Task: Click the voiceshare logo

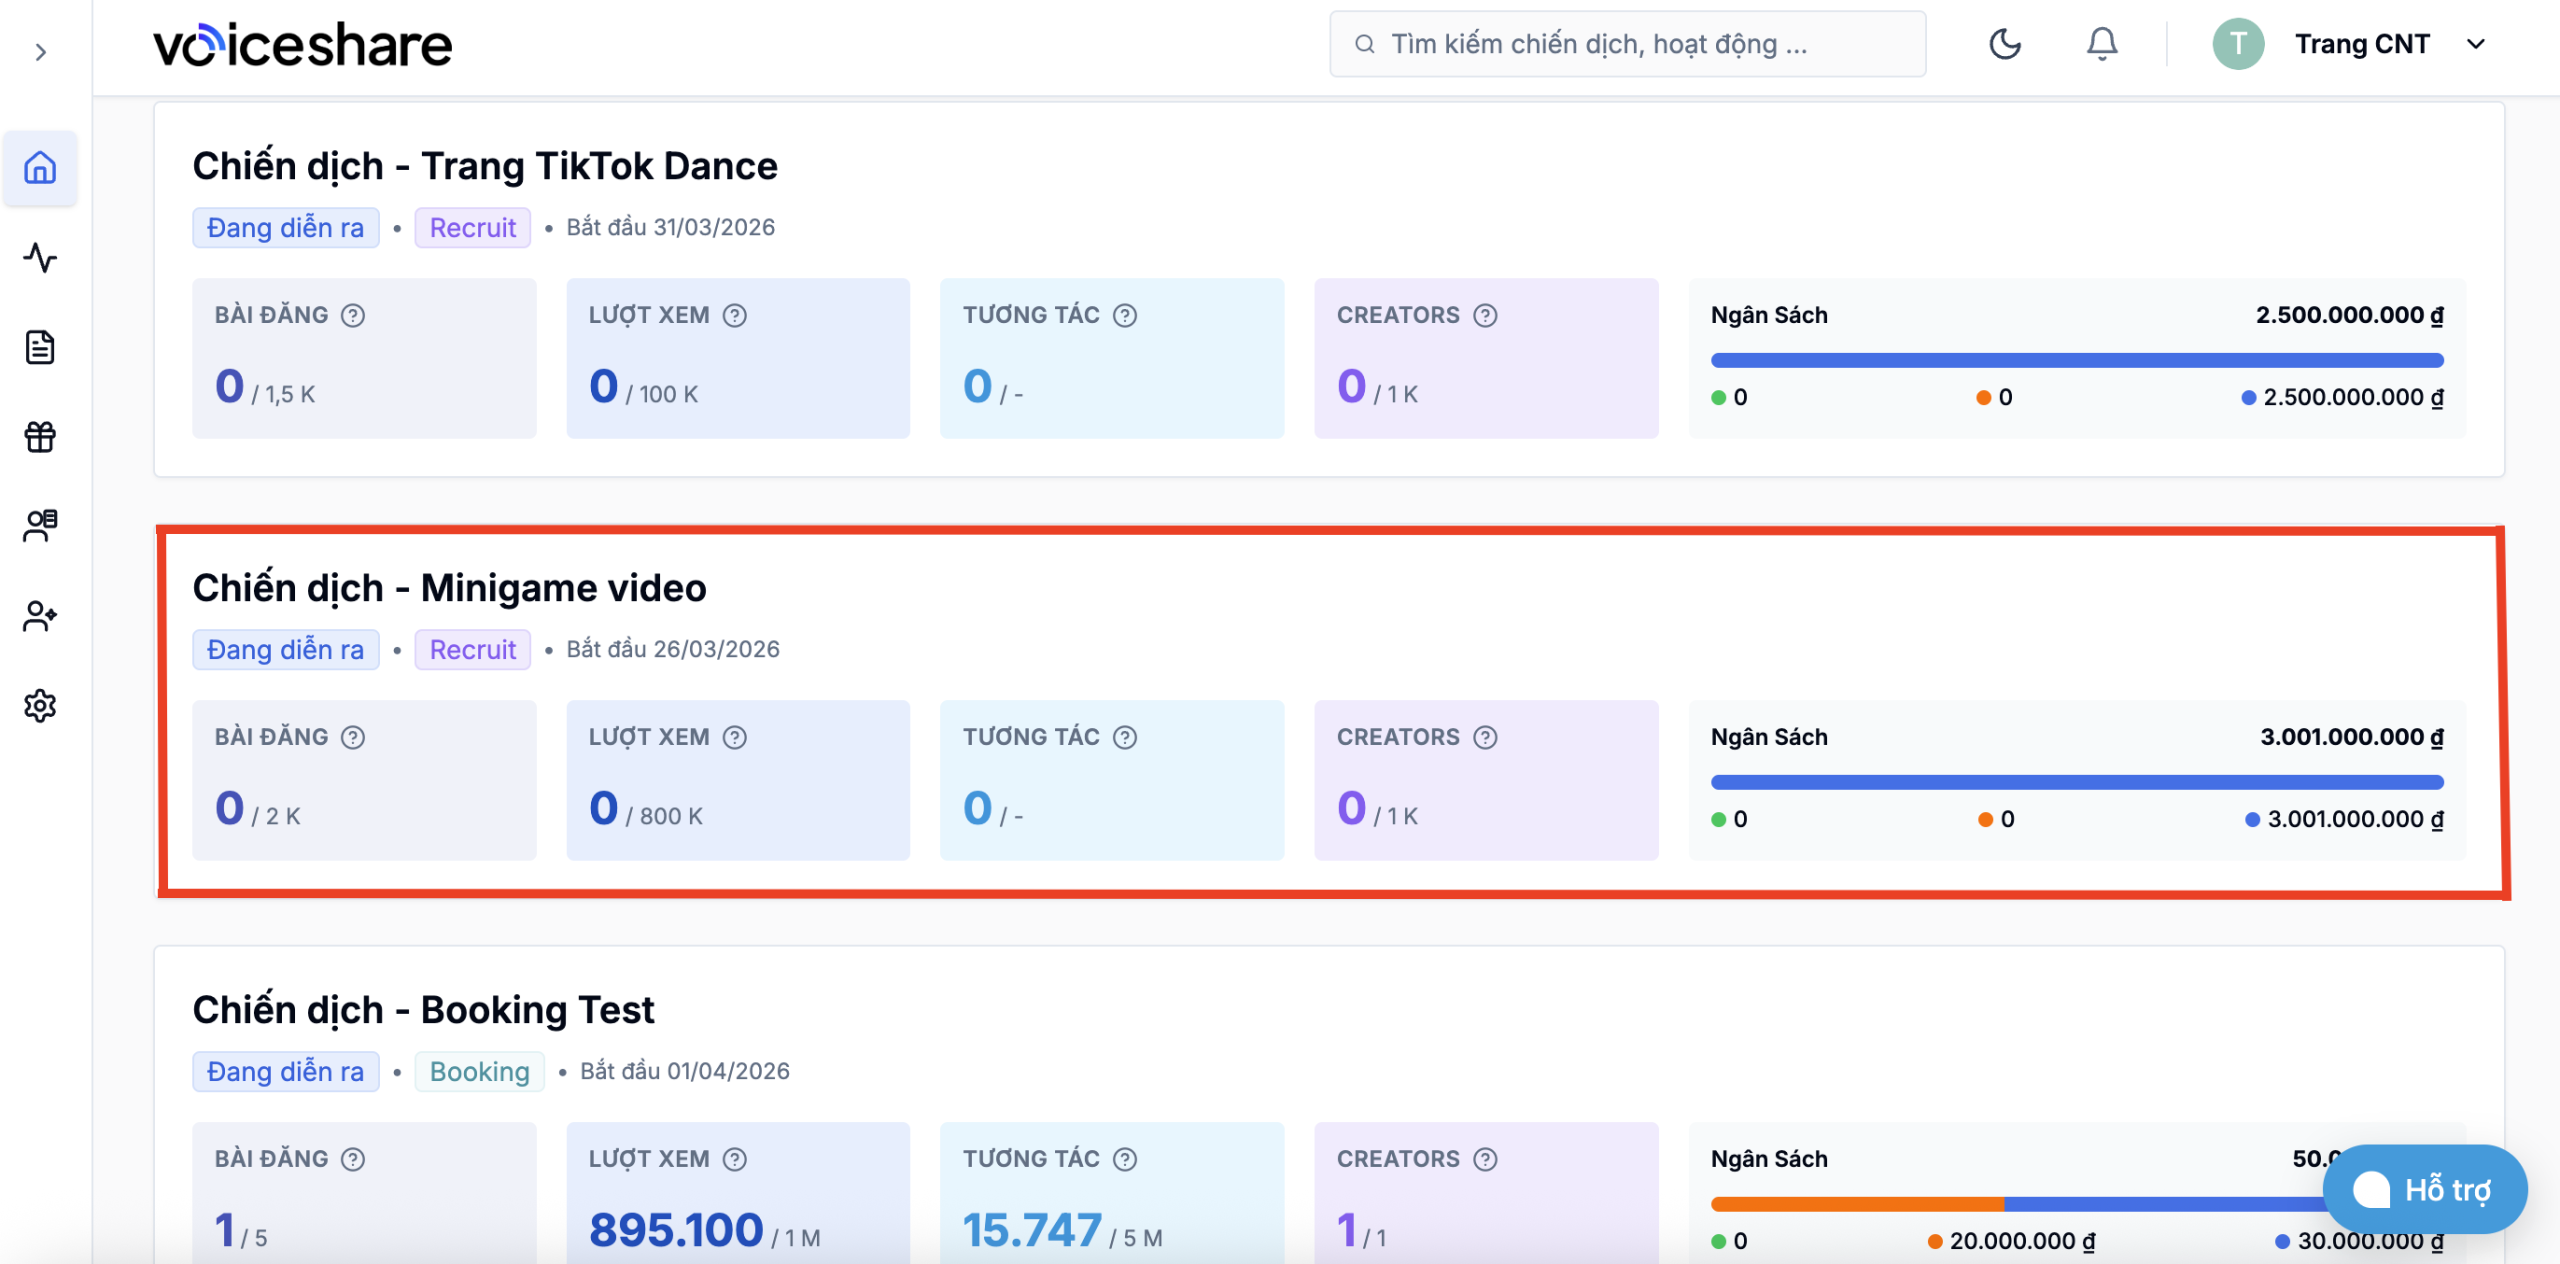Action: [x=302, y=45]
